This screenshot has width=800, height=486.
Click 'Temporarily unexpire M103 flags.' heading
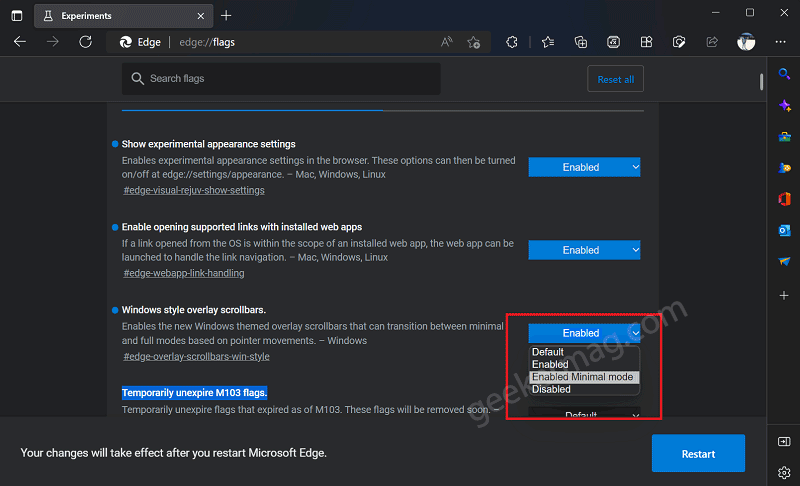194,393
